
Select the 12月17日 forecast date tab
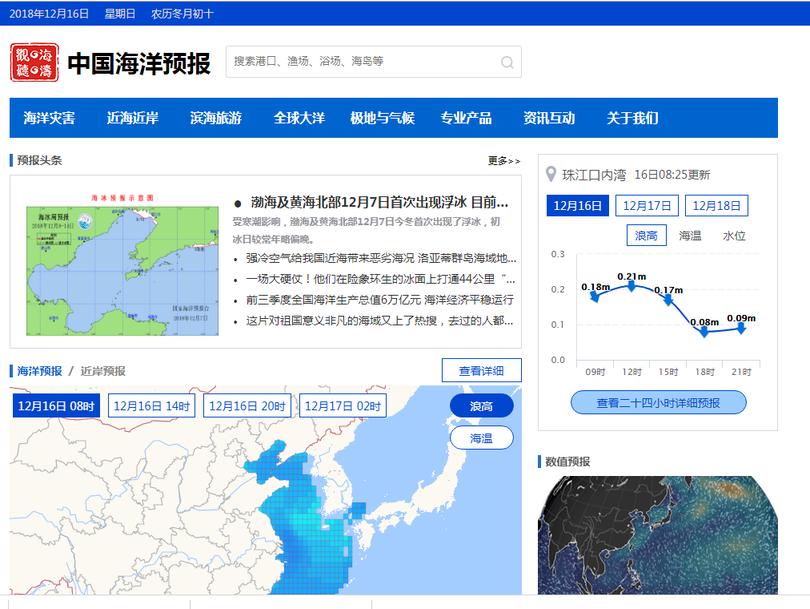(x=646, y=205)
